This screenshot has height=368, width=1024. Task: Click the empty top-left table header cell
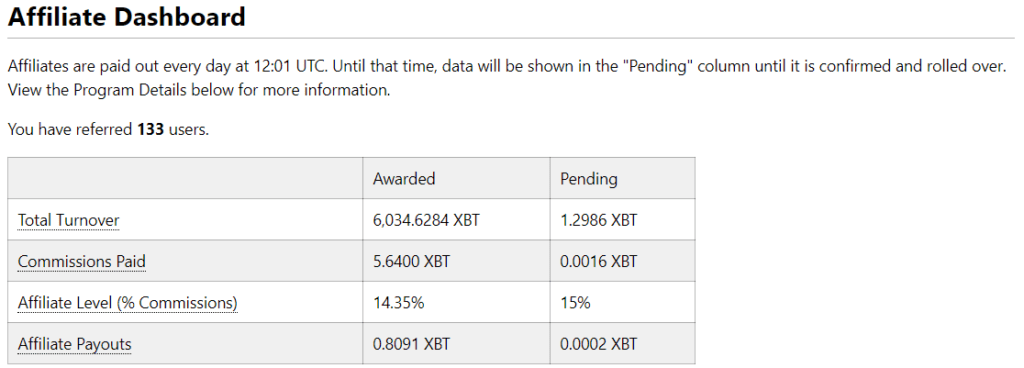click(x=185, y=178)
